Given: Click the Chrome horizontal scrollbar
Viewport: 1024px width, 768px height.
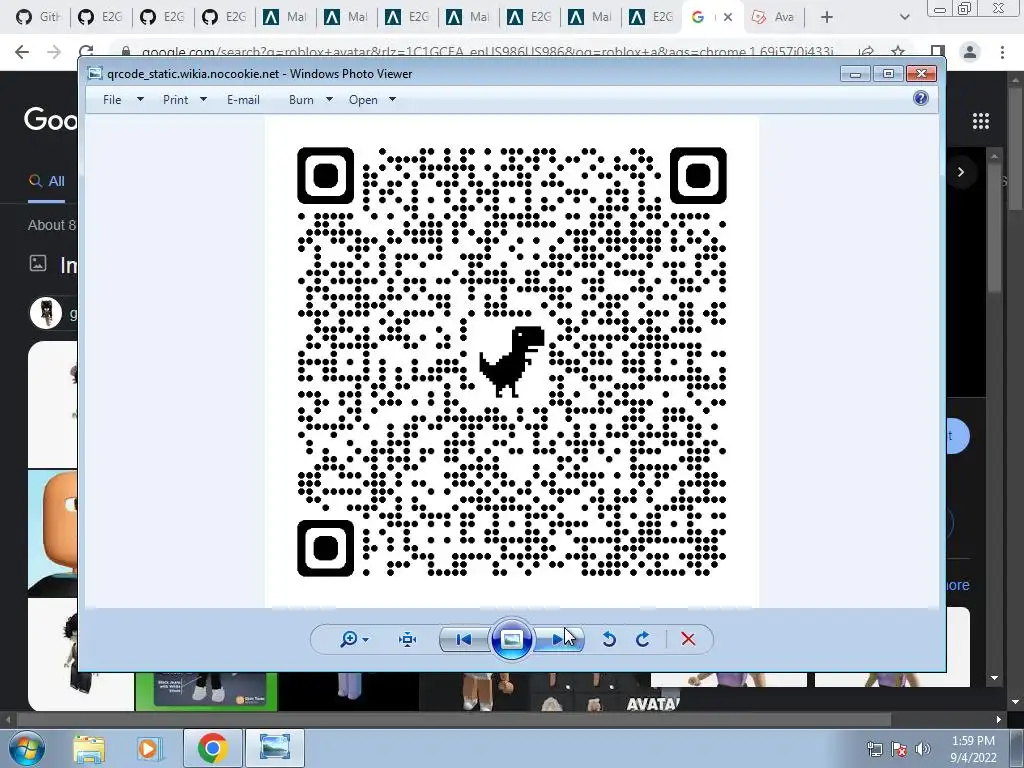Looking at the screenshot, I should [x=454, y=720].
